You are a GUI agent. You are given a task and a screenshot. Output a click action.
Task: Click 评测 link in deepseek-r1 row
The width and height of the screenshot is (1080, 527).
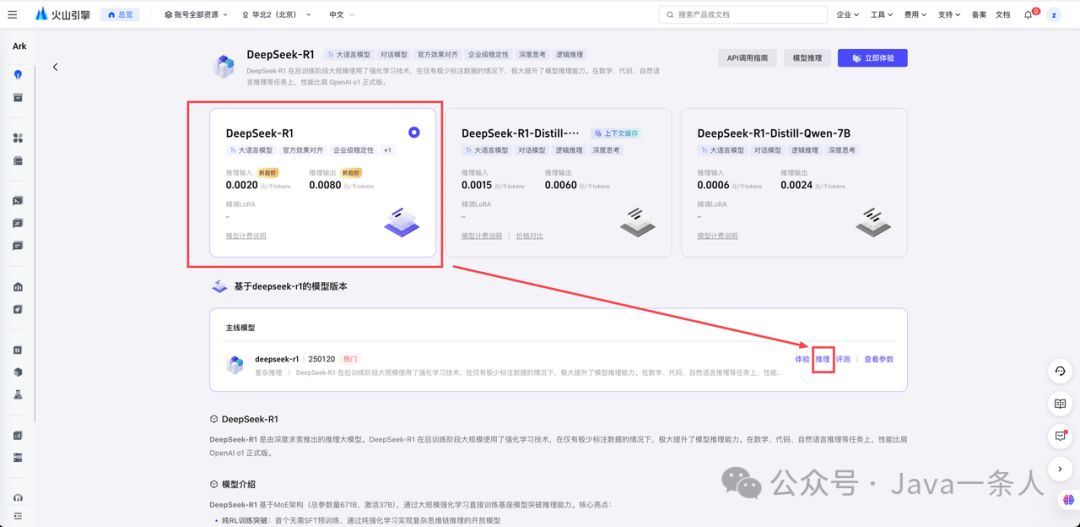click(843, 360)
